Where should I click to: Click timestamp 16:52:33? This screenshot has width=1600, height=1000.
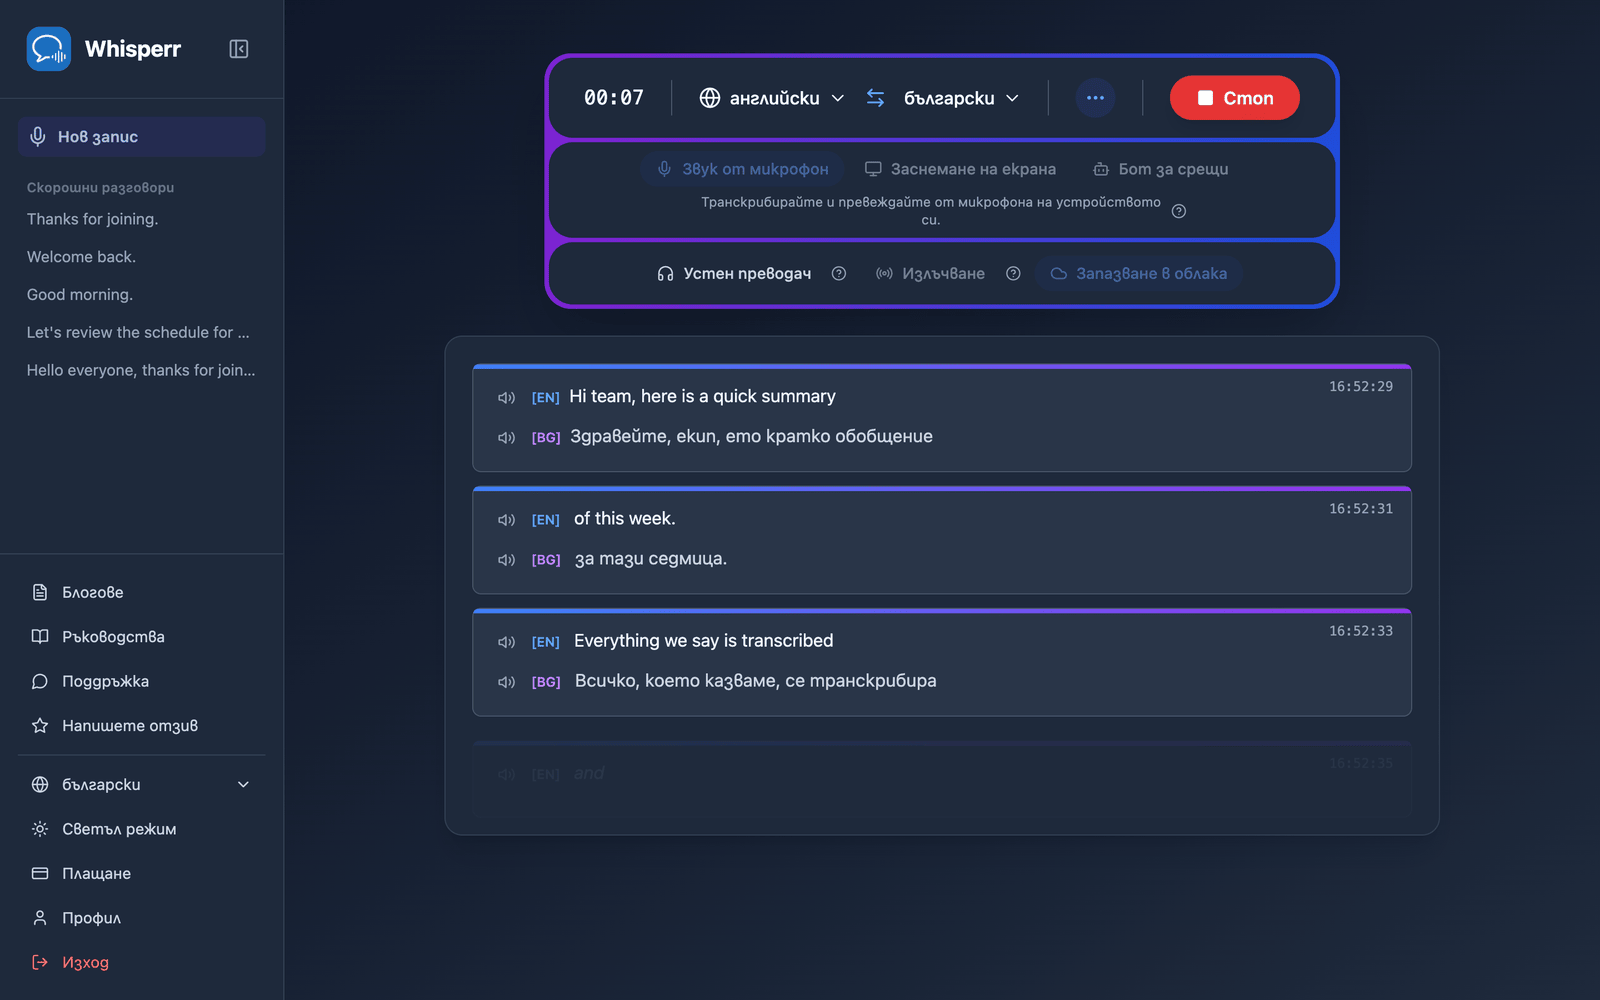[1360, 630]
